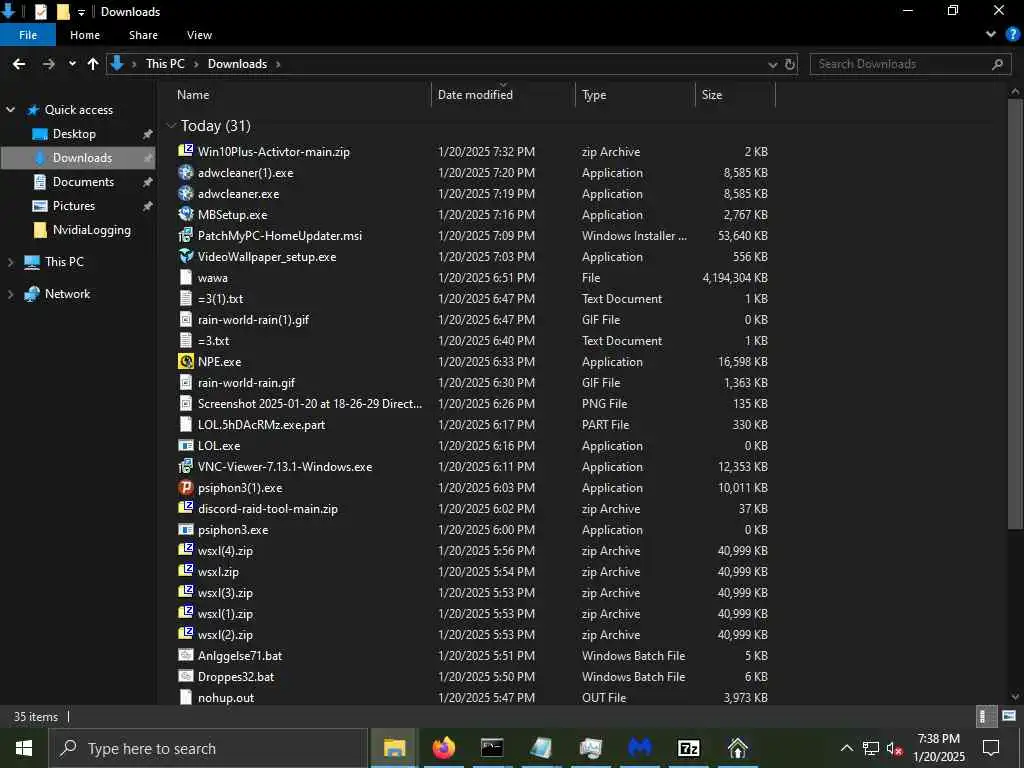Open the recent locations dropdown arrow
The height and width of the screenshot is (768, 1024).
[72, 64]
